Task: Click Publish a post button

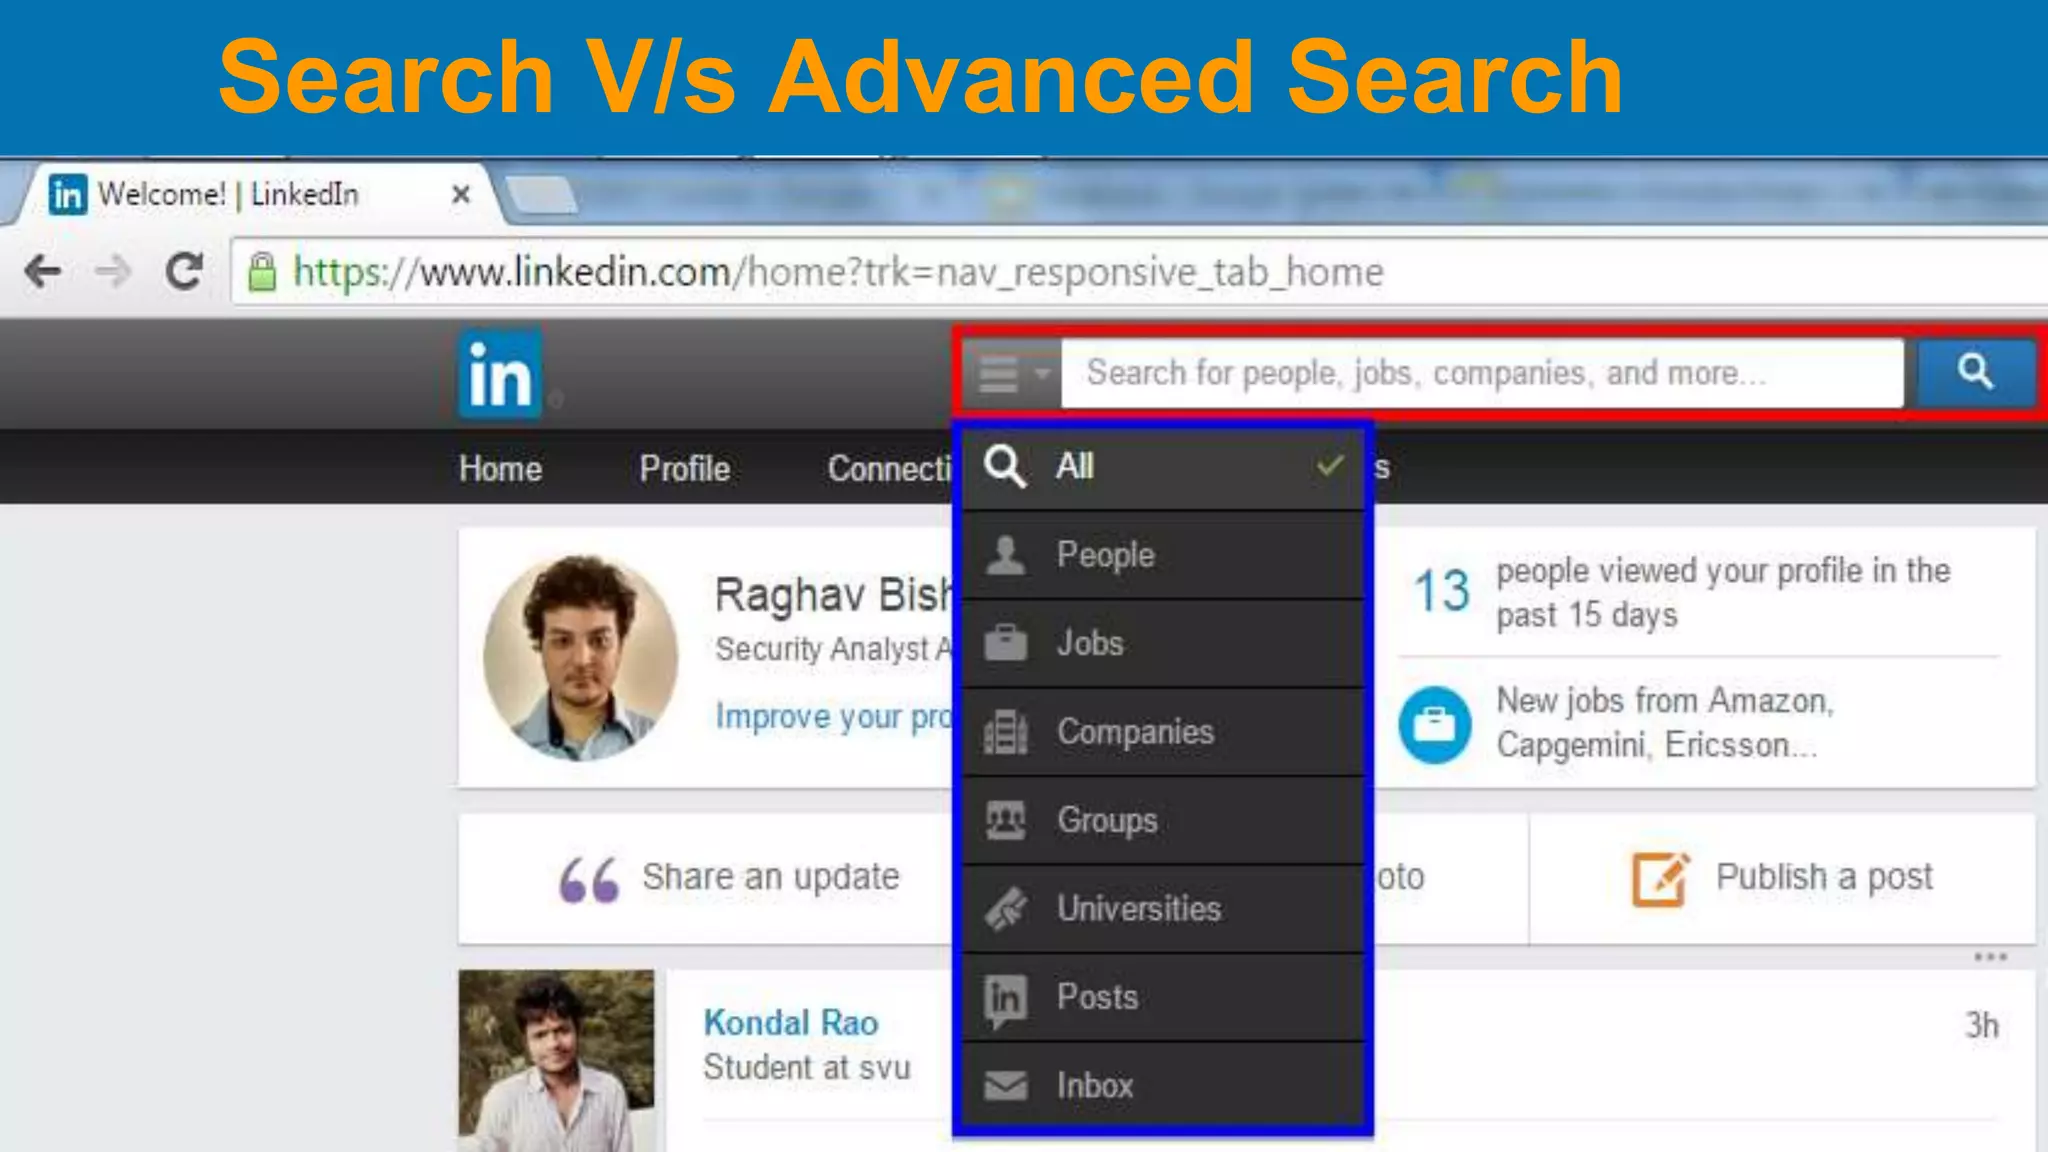Action: 1782,878
